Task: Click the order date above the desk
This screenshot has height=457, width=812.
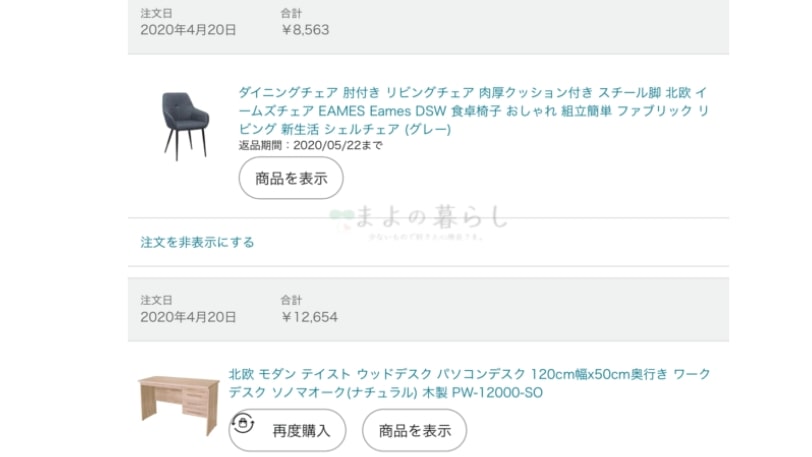Action: (188, 317)
